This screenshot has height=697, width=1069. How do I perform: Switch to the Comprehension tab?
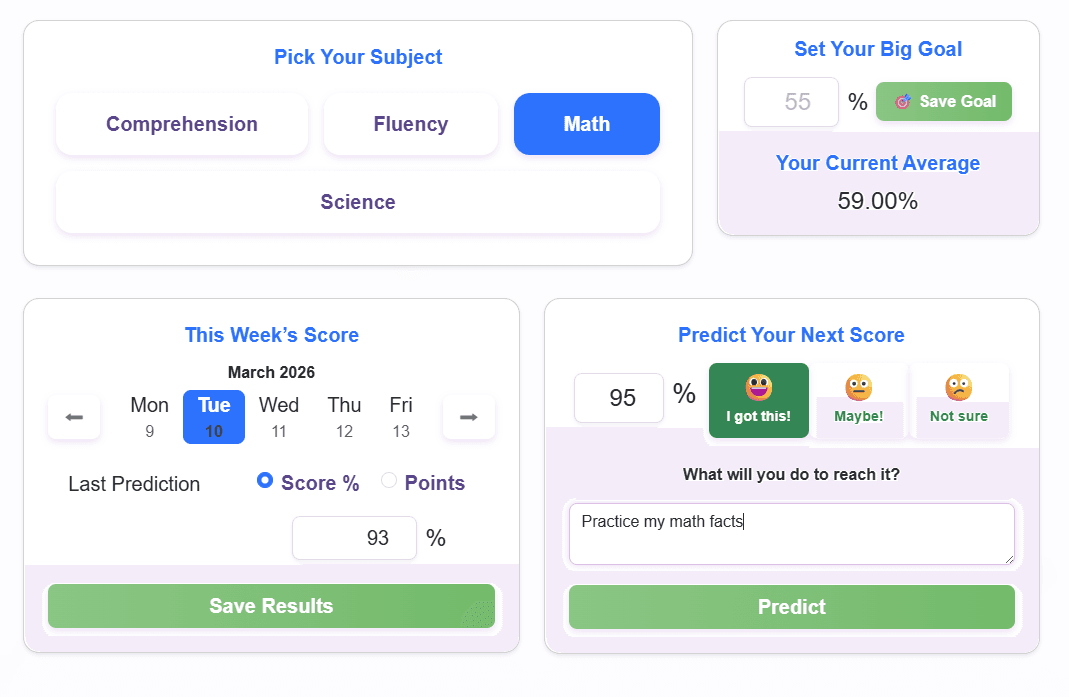[181, 123]
